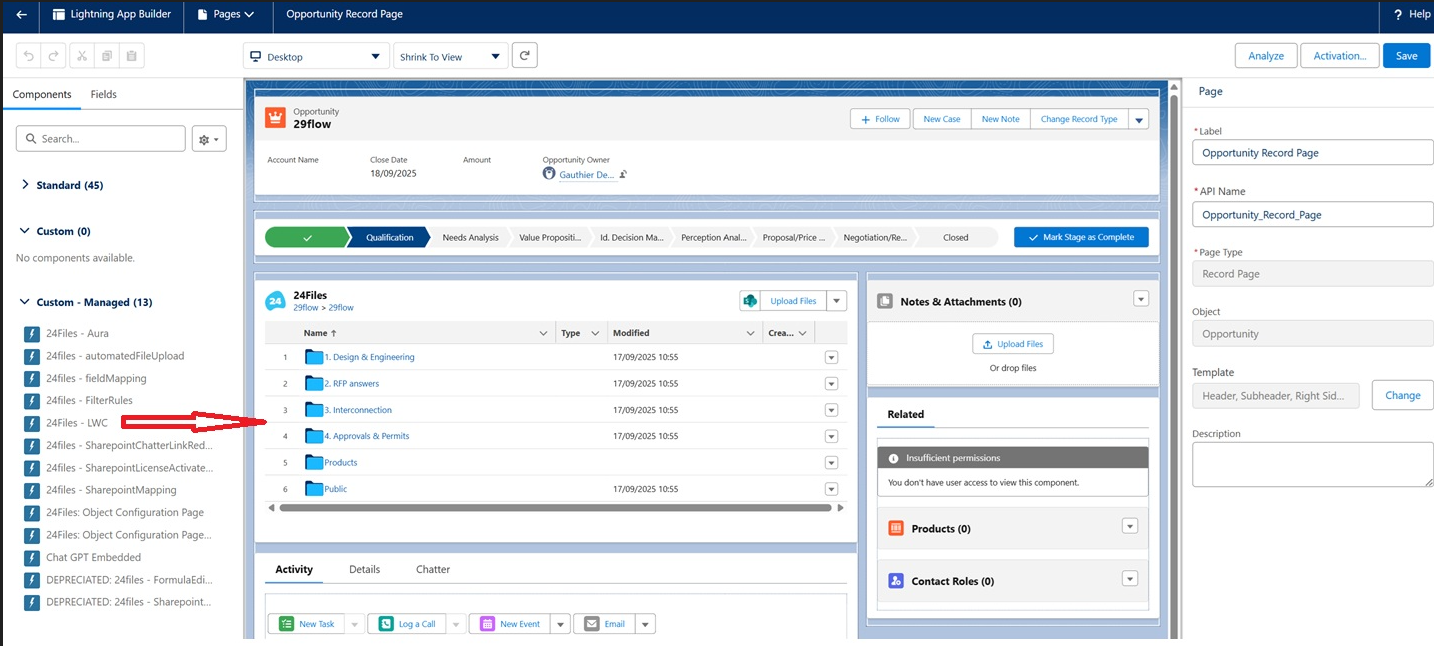Click the Save button

pyautogui.click(x=1406, y=56)
